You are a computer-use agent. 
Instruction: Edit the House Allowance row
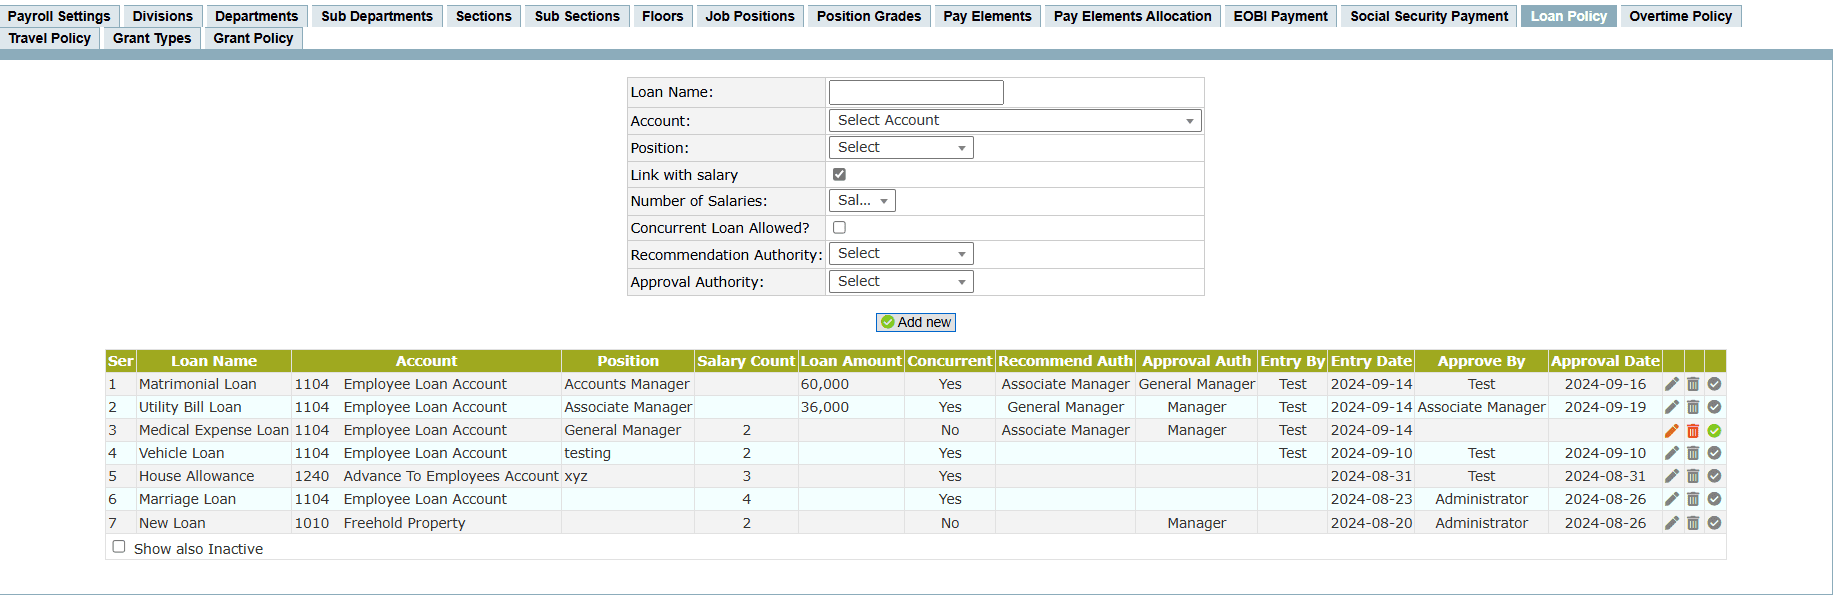click(1671, 476)
